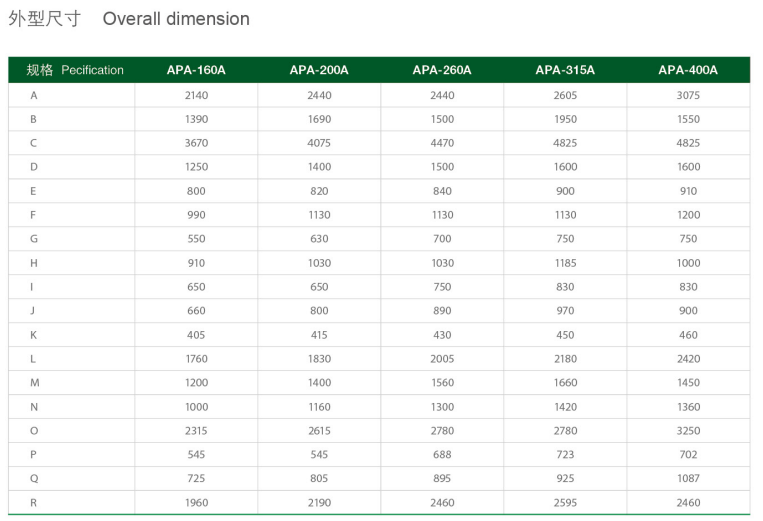Click the APA-160A column header
Screen dimensions: 763x521
[196, 70]
